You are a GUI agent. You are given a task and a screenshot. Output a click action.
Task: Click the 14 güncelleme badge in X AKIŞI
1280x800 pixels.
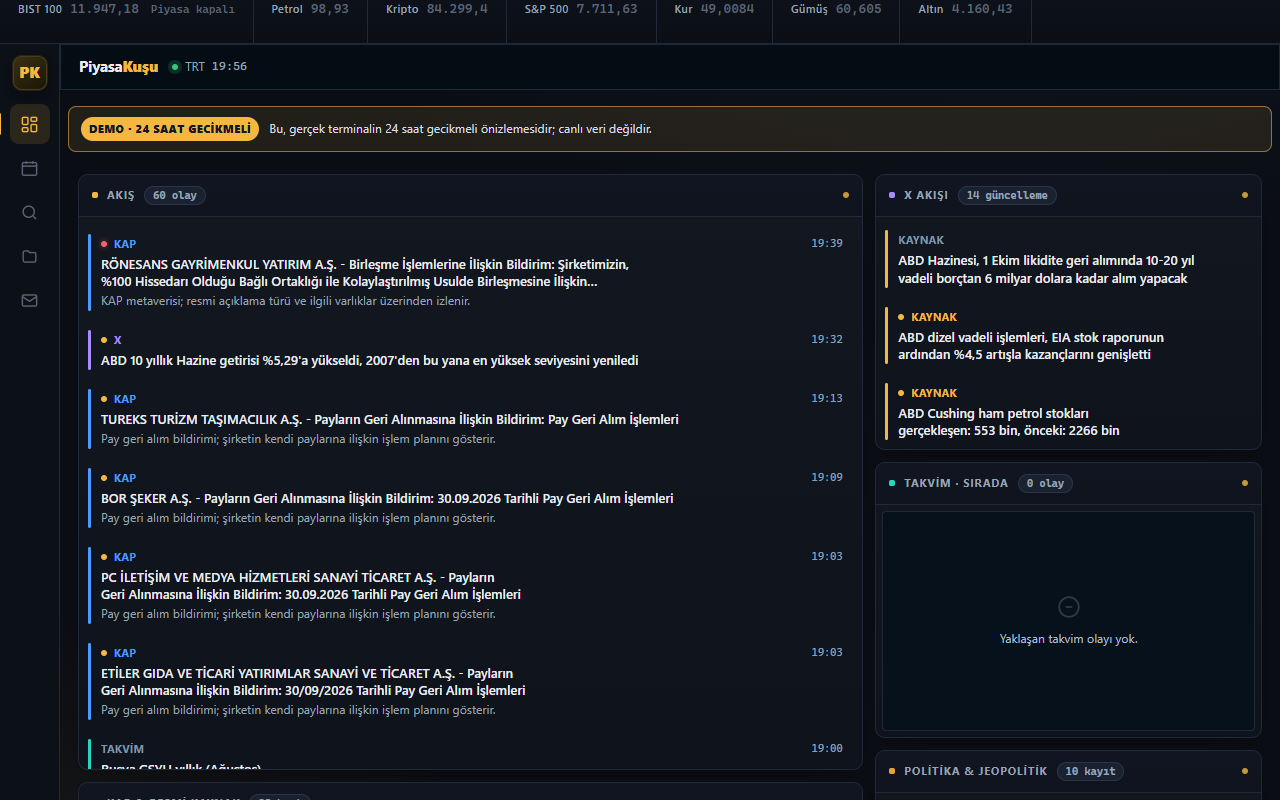1007,195
